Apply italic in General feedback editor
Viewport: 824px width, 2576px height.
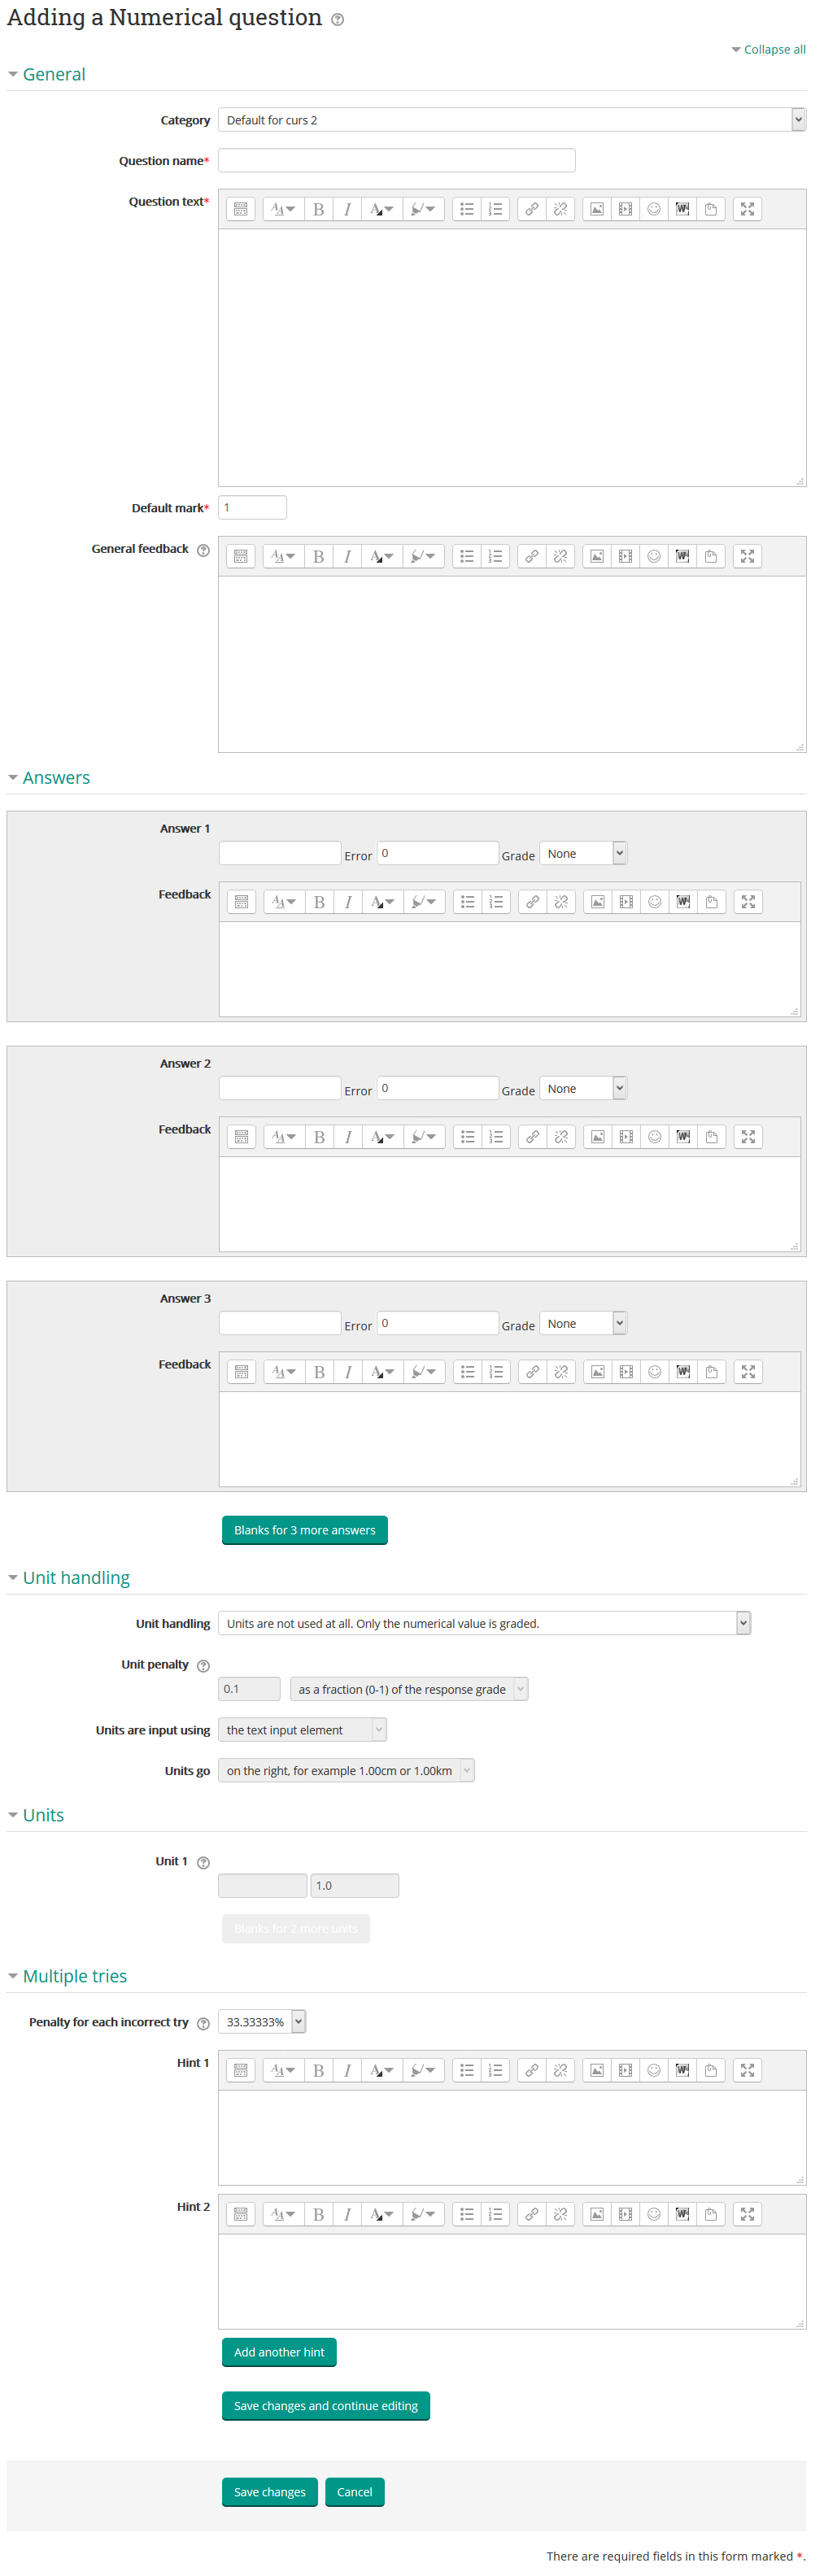(347, 556)
